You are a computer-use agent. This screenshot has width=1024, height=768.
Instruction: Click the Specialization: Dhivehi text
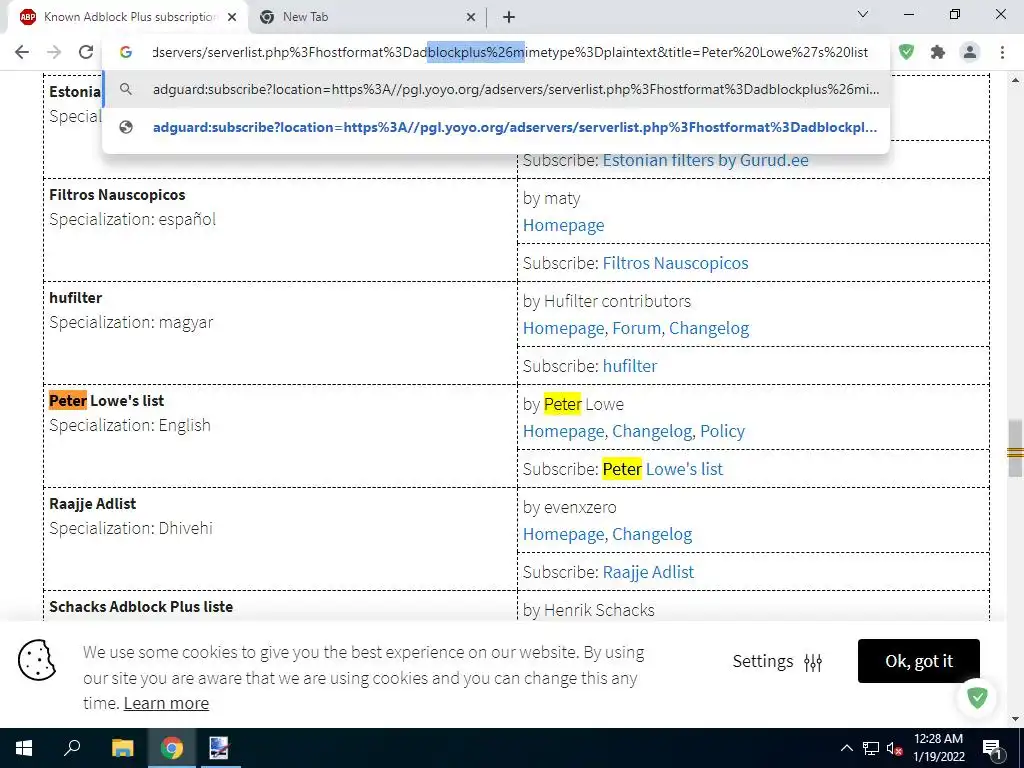pos(131,528)
